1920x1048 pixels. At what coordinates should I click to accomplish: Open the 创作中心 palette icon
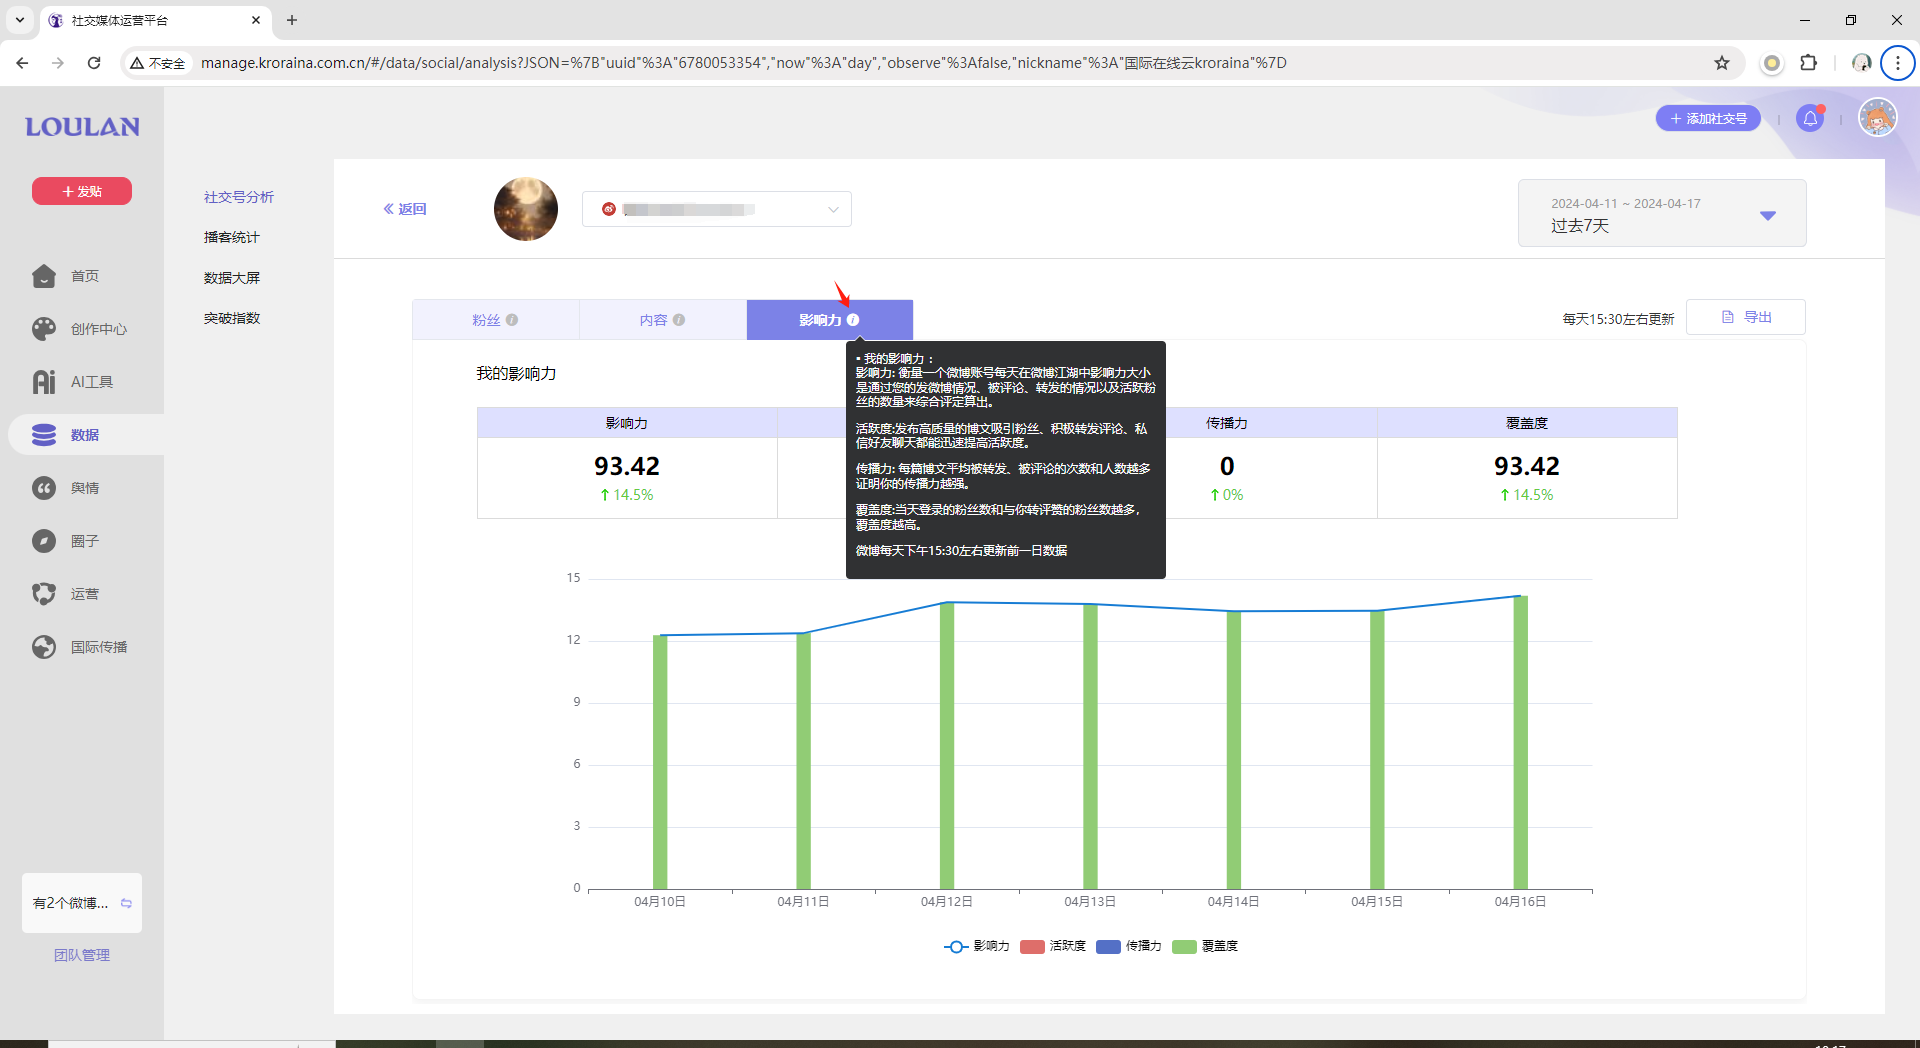point(44,329)
